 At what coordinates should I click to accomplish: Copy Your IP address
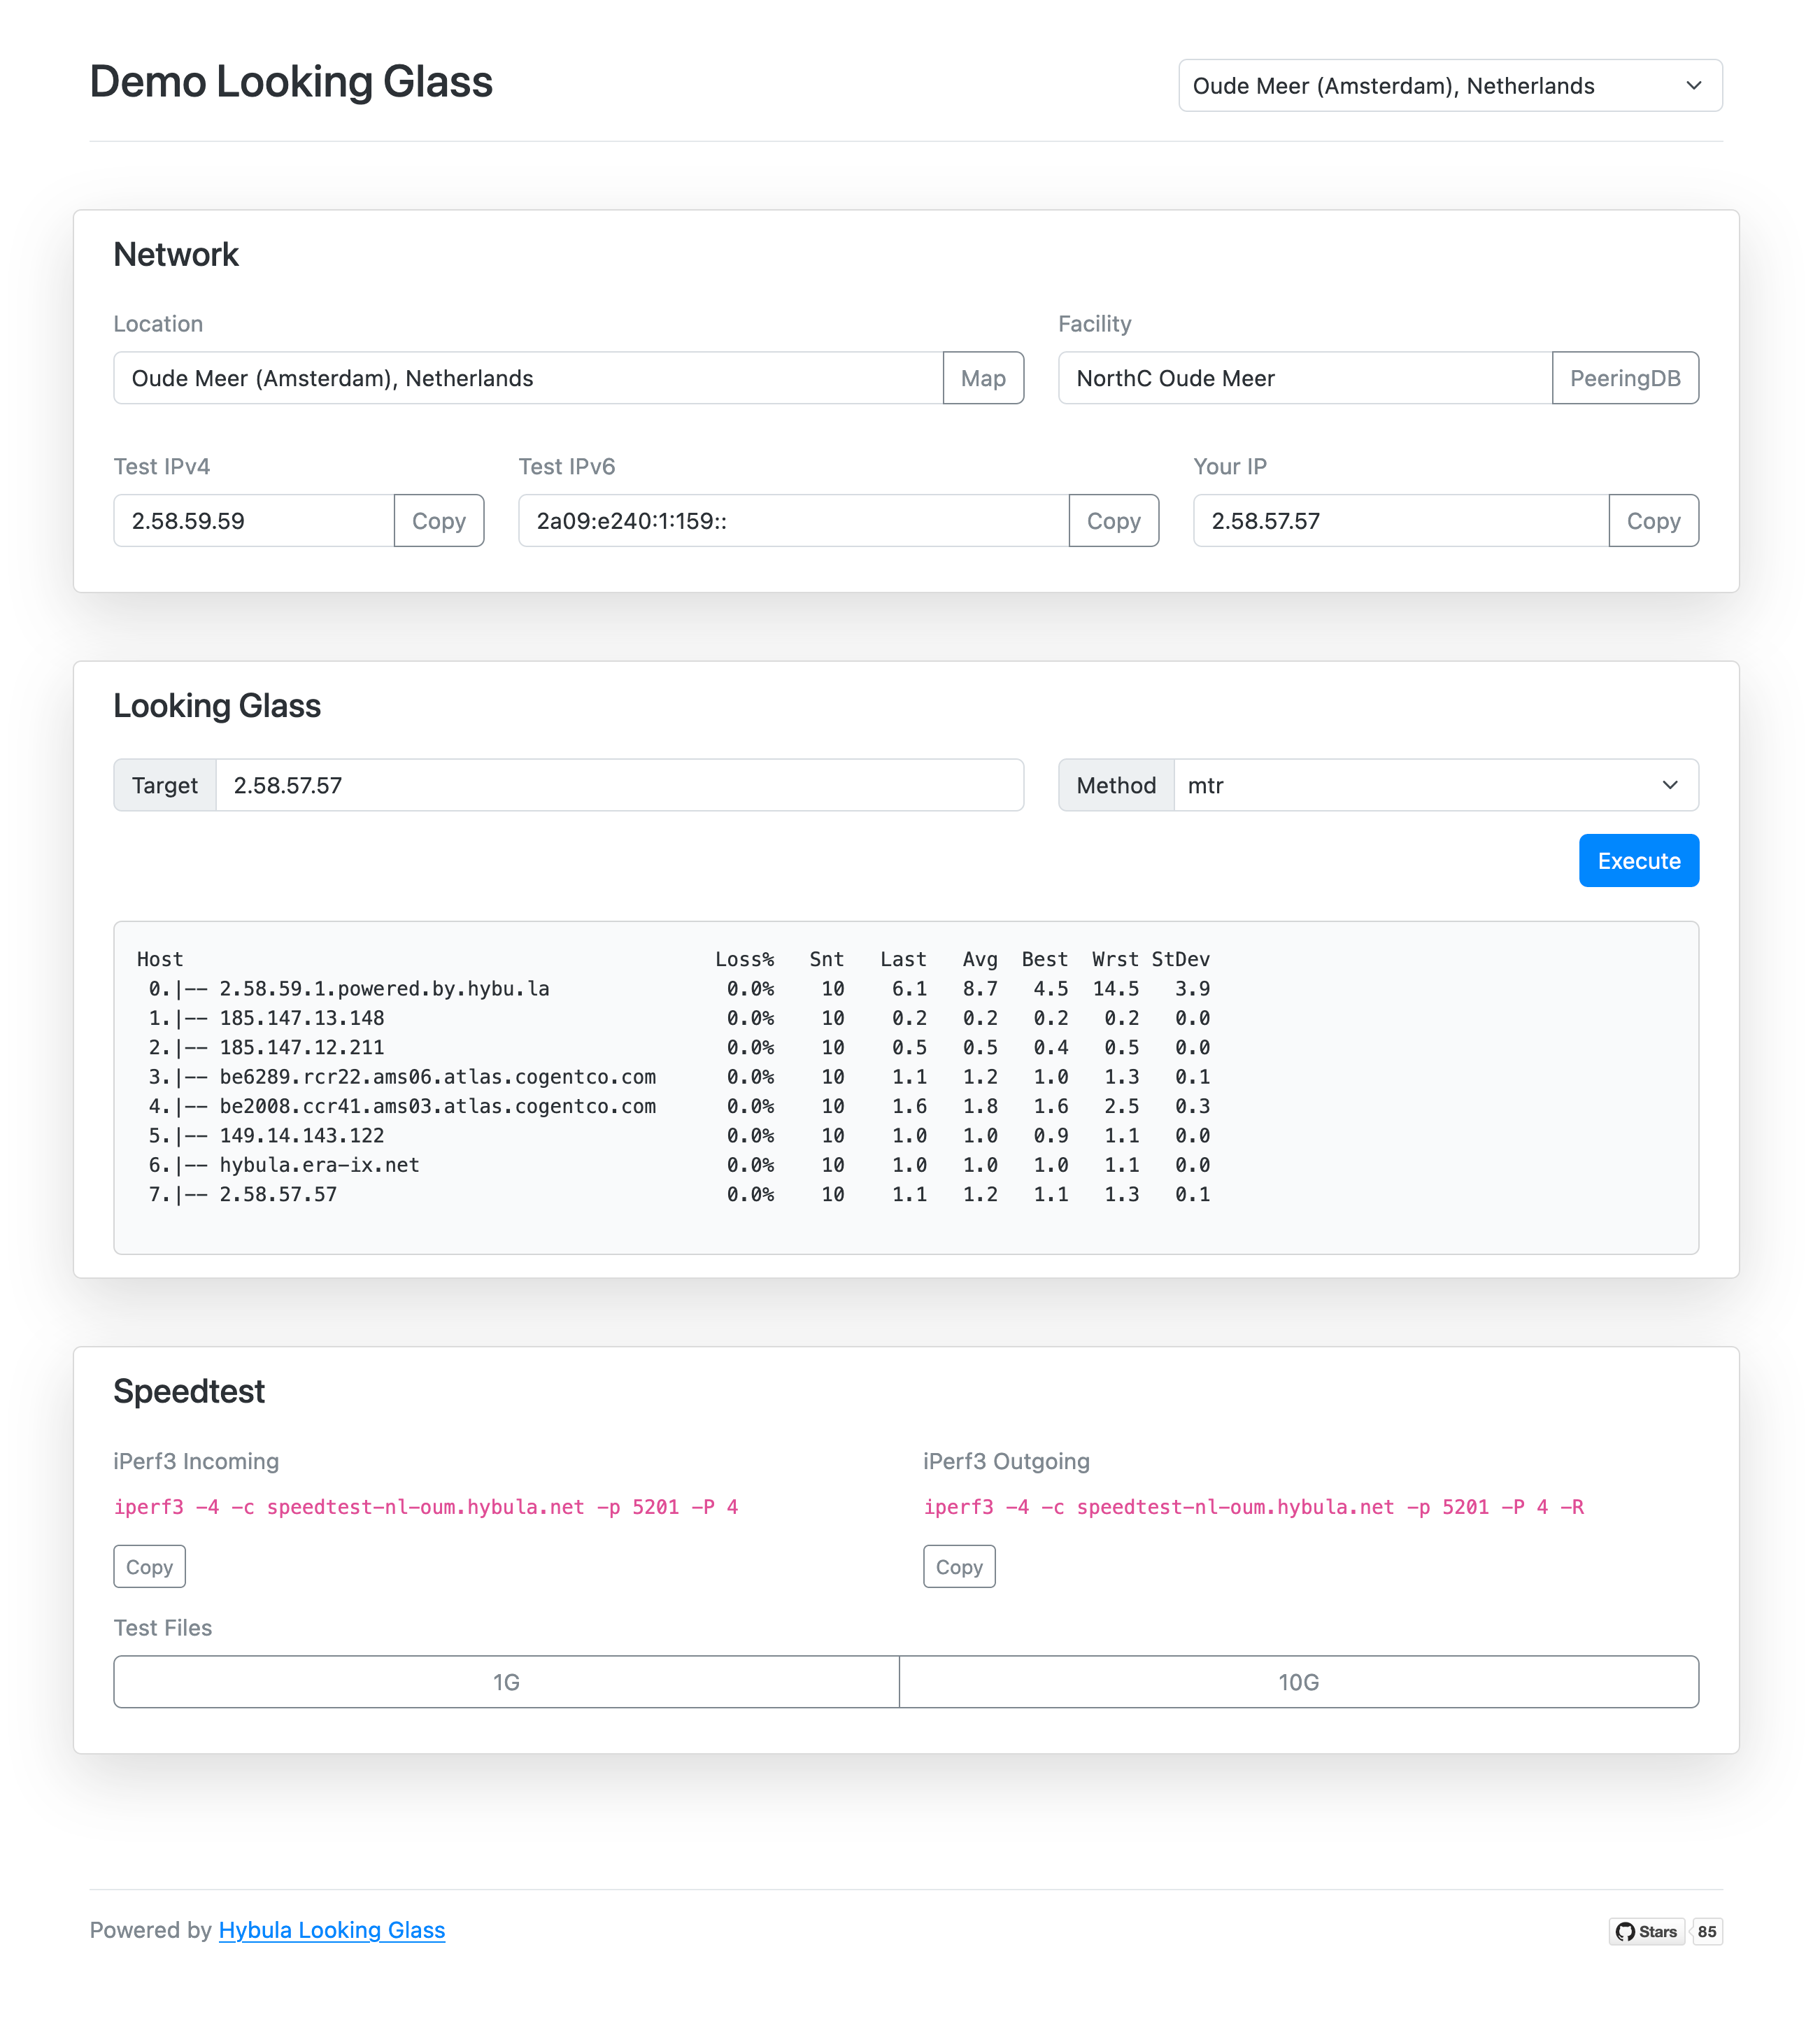point(1652,521)
